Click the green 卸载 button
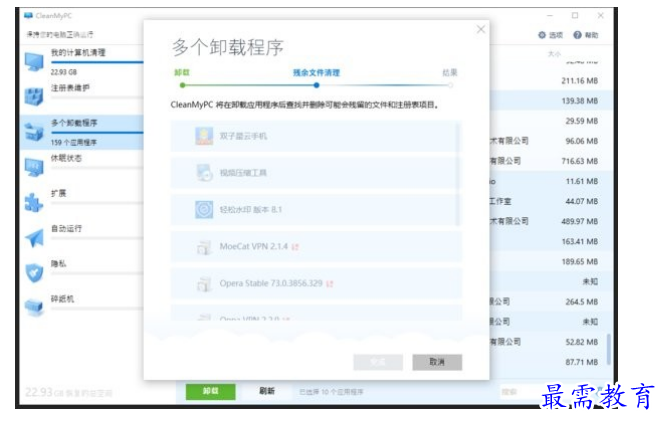 (x=211, y=391)
